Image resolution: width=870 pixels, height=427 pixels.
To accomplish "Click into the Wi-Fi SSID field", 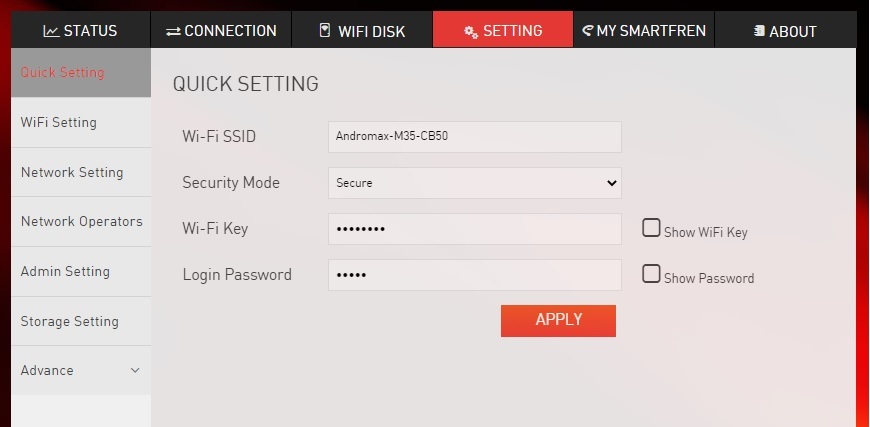I will point(474,137).
